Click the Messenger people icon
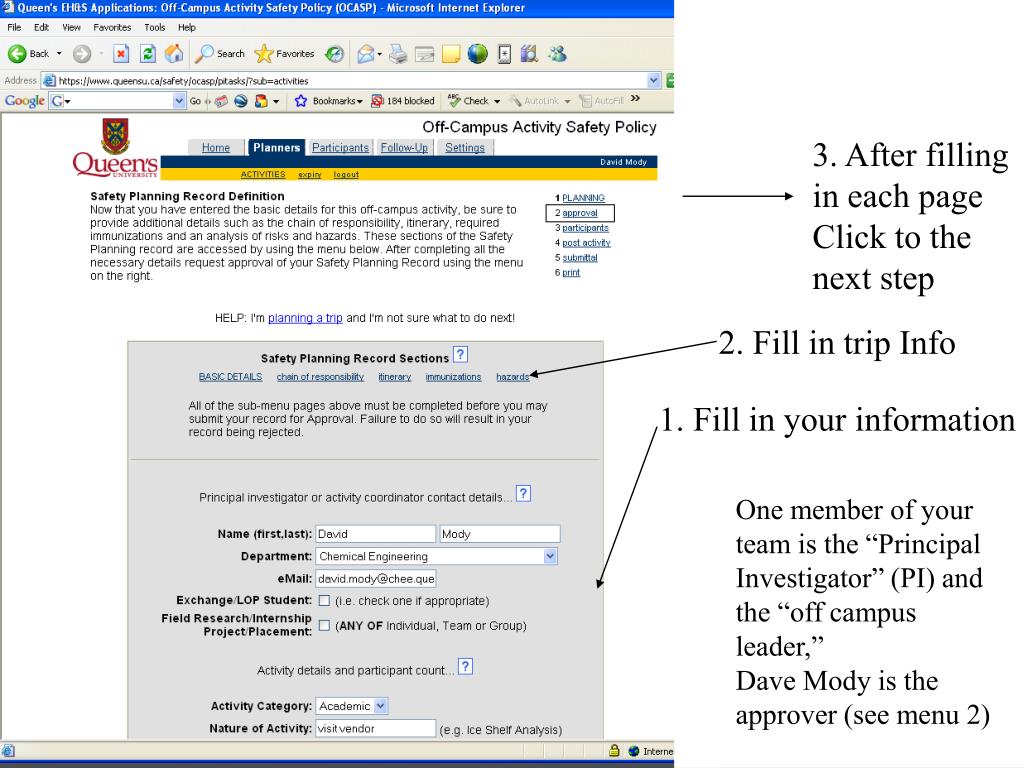 (557, 54)
